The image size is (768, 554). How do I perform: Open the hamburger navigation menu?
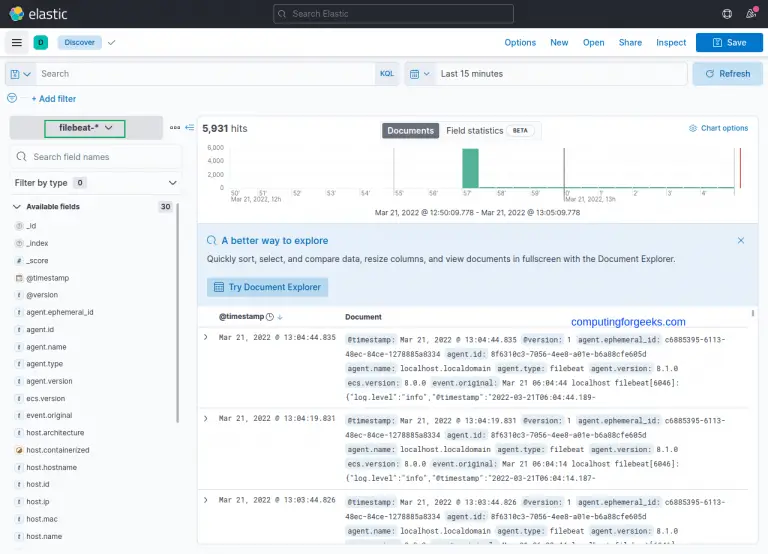tap(17, 43)
